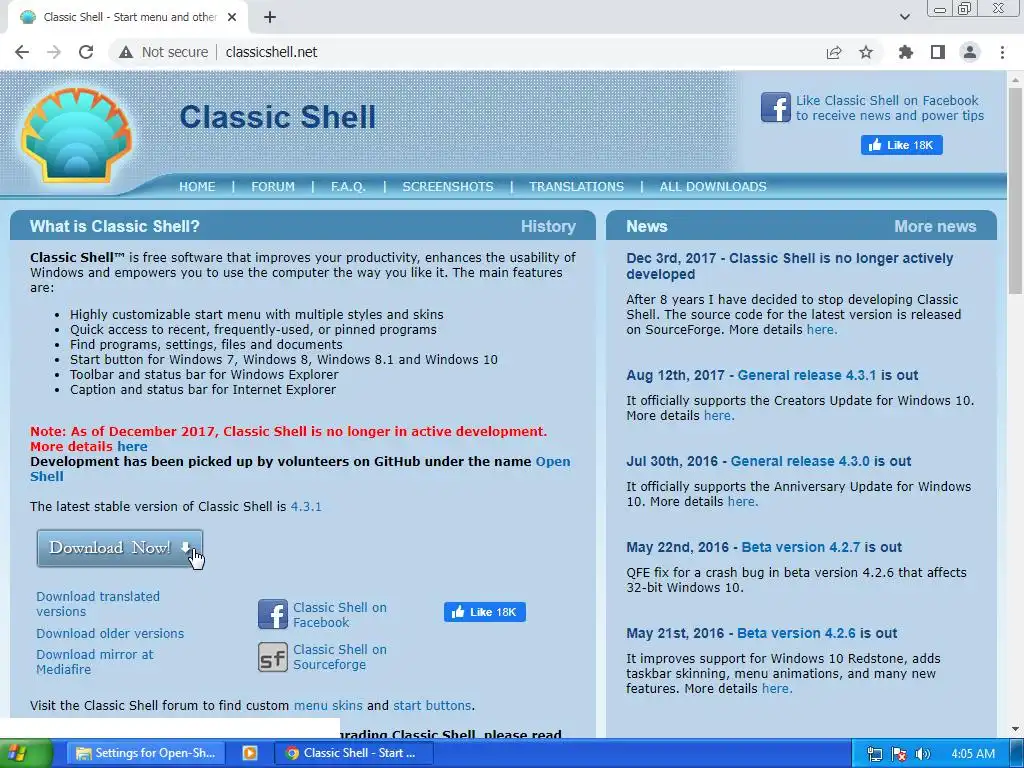Click the page vertical scrollbar thumb
The height and width of the screenshot is (768, 1024).
tap(1015, 189)
